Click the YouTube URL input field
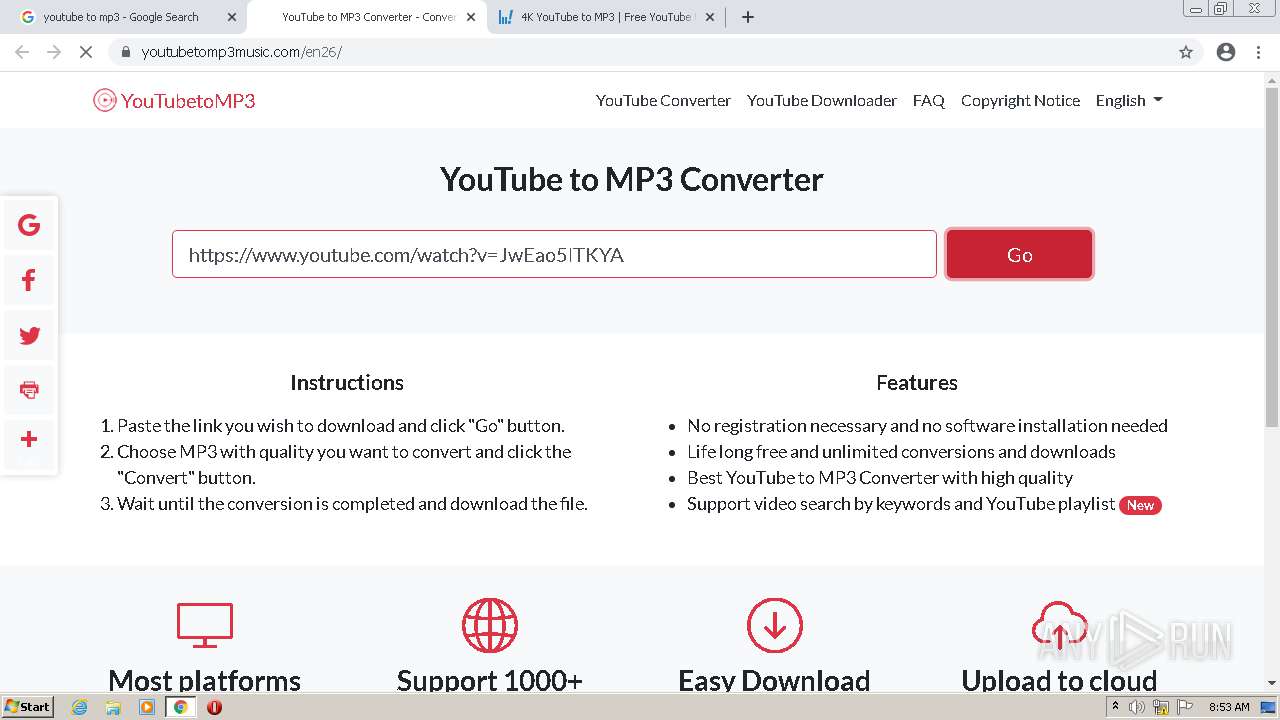 coord(554,254)
